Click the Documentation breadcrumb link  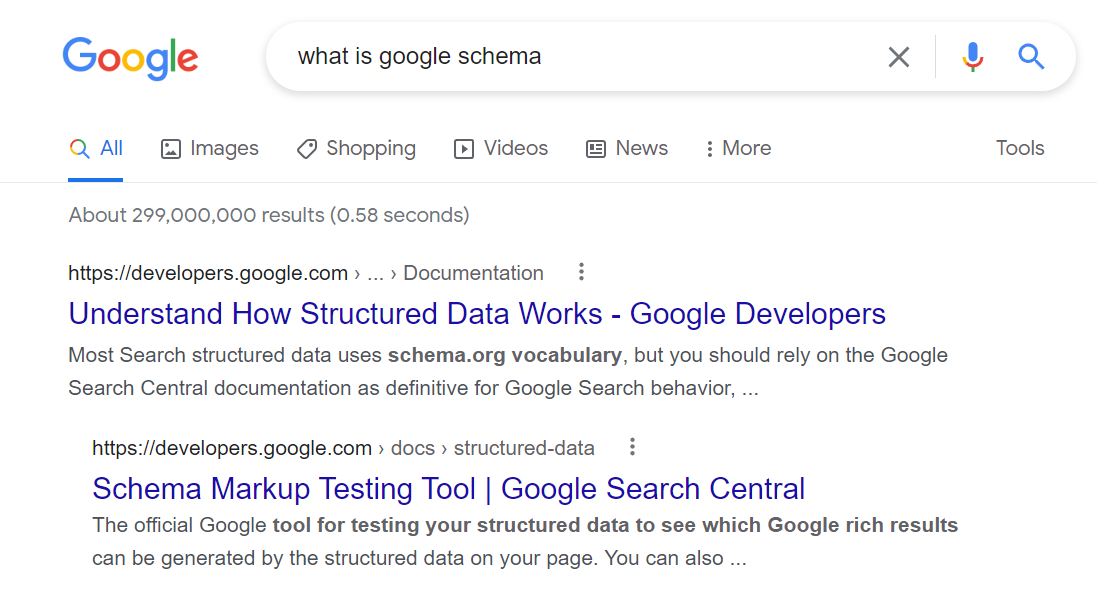click(473, 272)
